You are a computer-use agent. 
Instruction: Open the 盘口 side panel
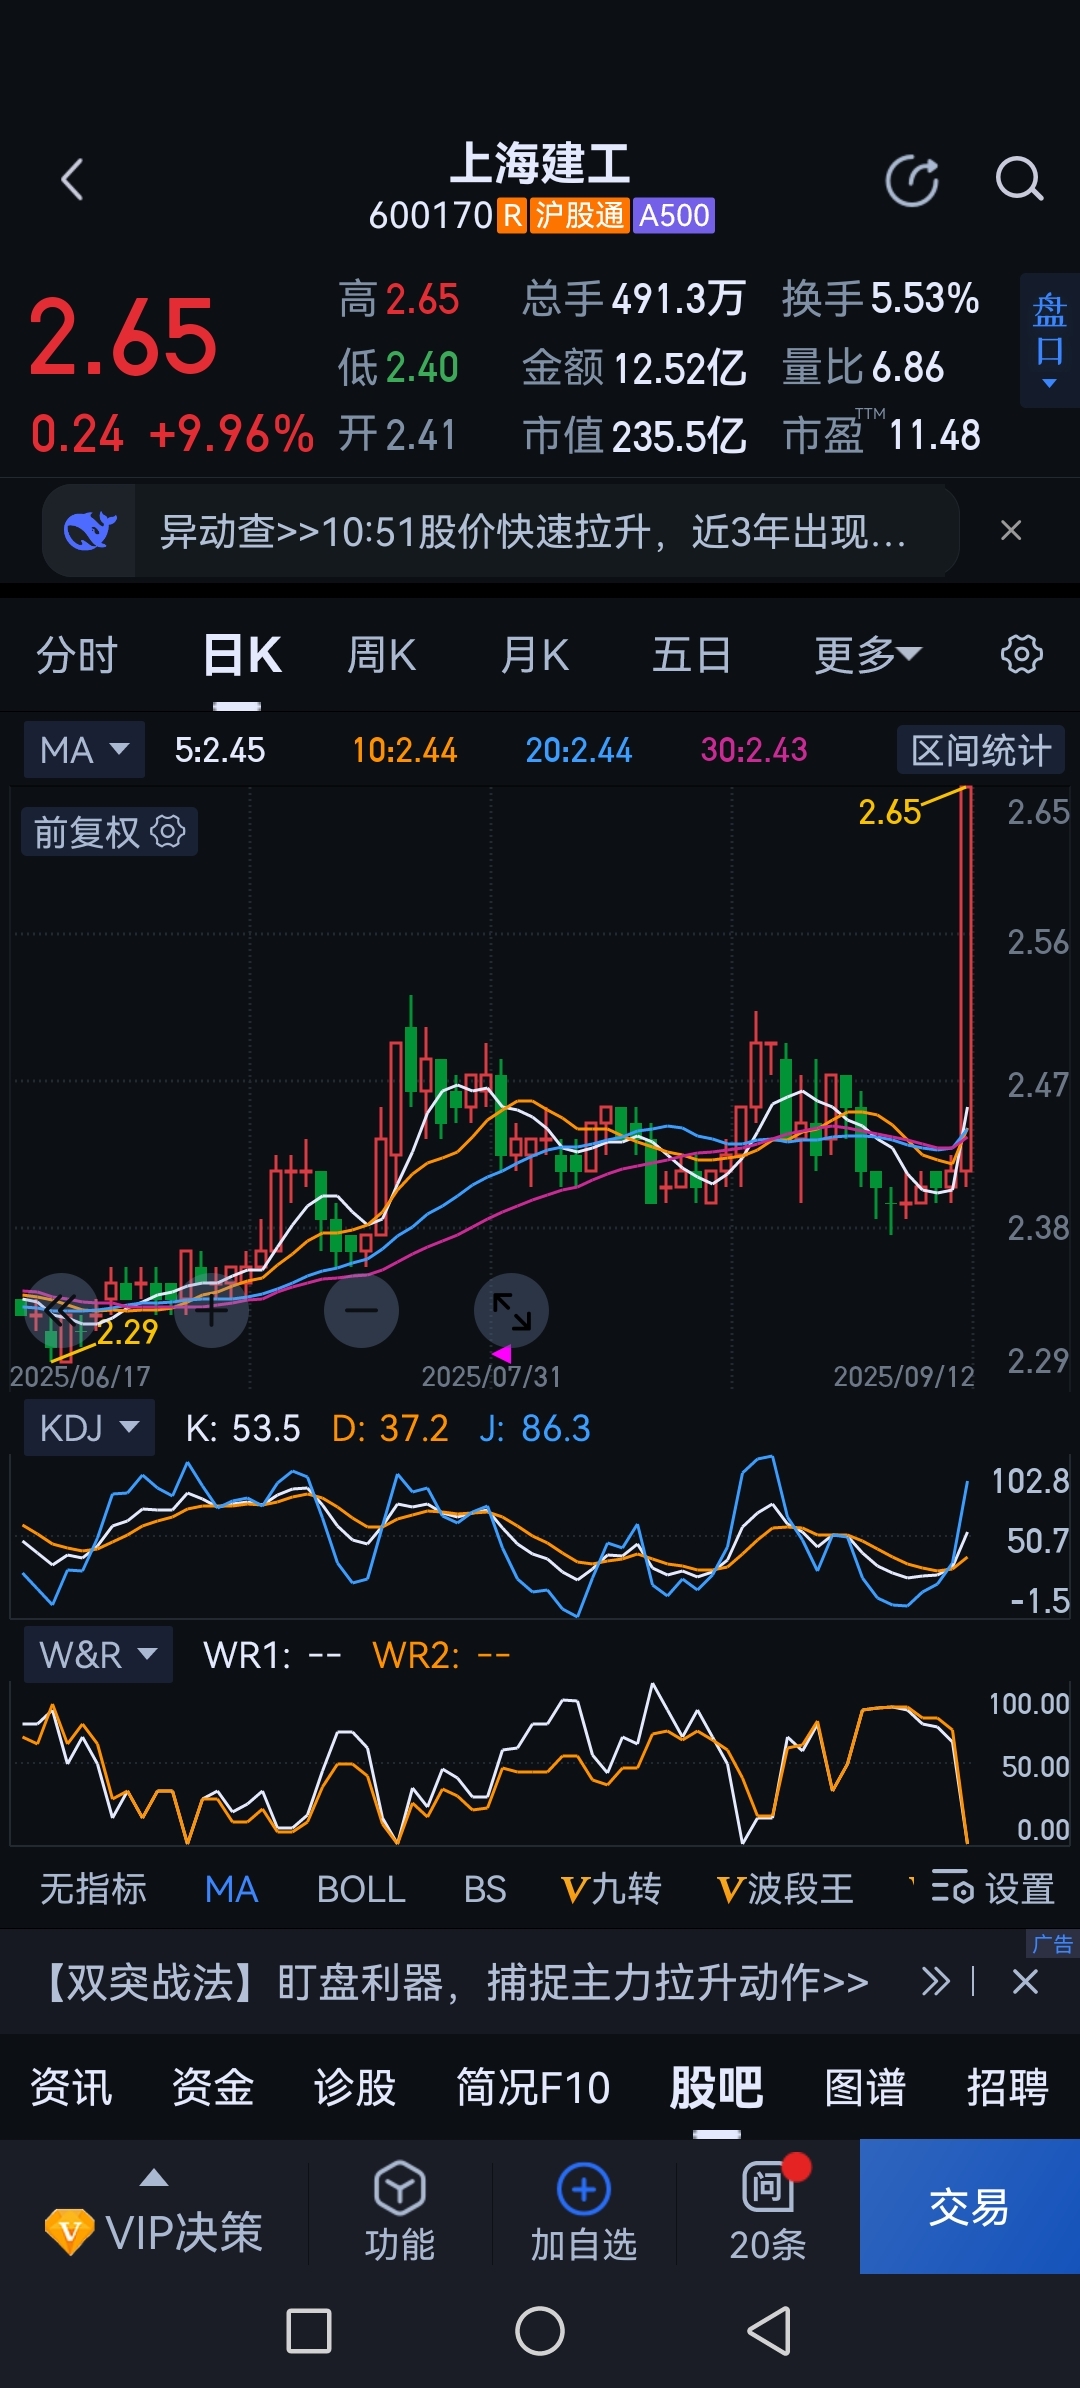pos(1049,340)
